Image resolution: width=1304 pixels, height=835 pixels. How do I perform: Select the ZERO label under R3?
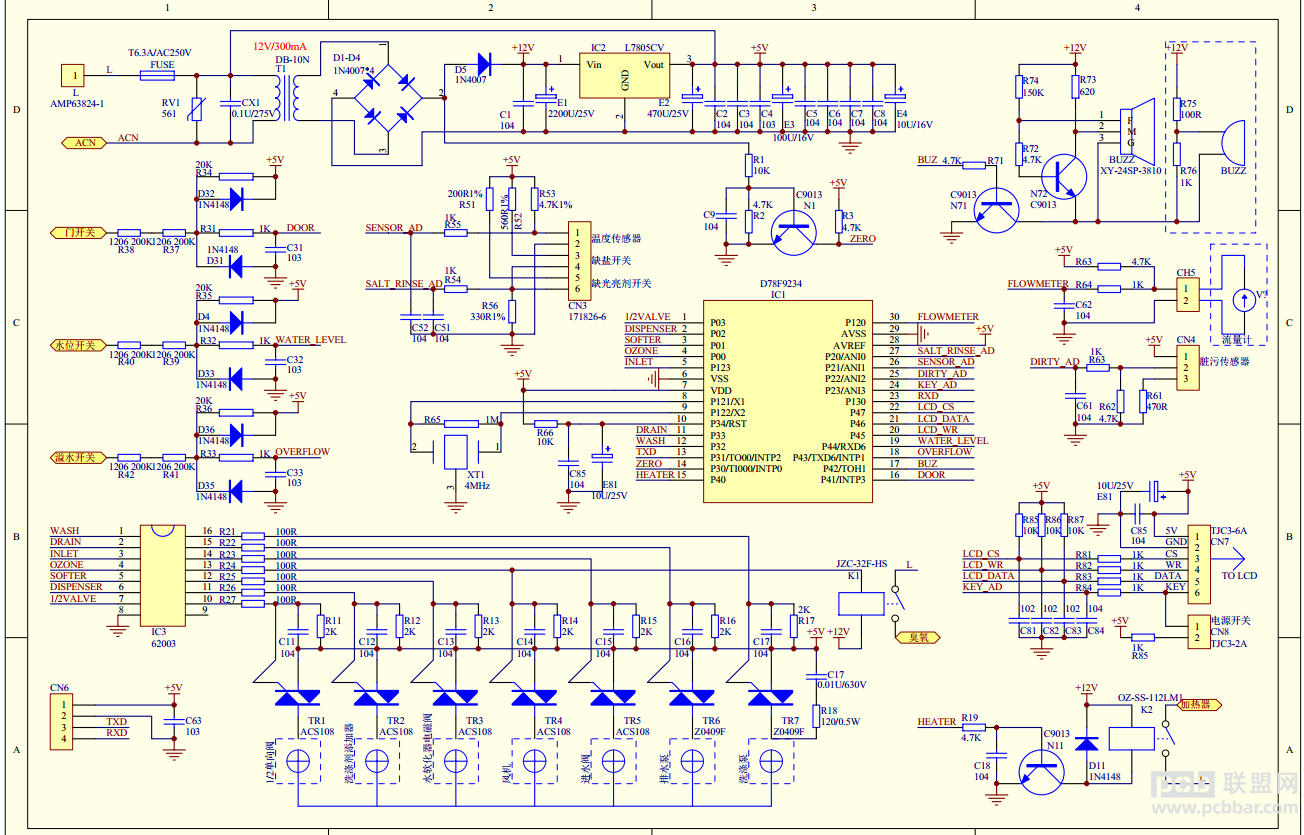click(862, 239)
